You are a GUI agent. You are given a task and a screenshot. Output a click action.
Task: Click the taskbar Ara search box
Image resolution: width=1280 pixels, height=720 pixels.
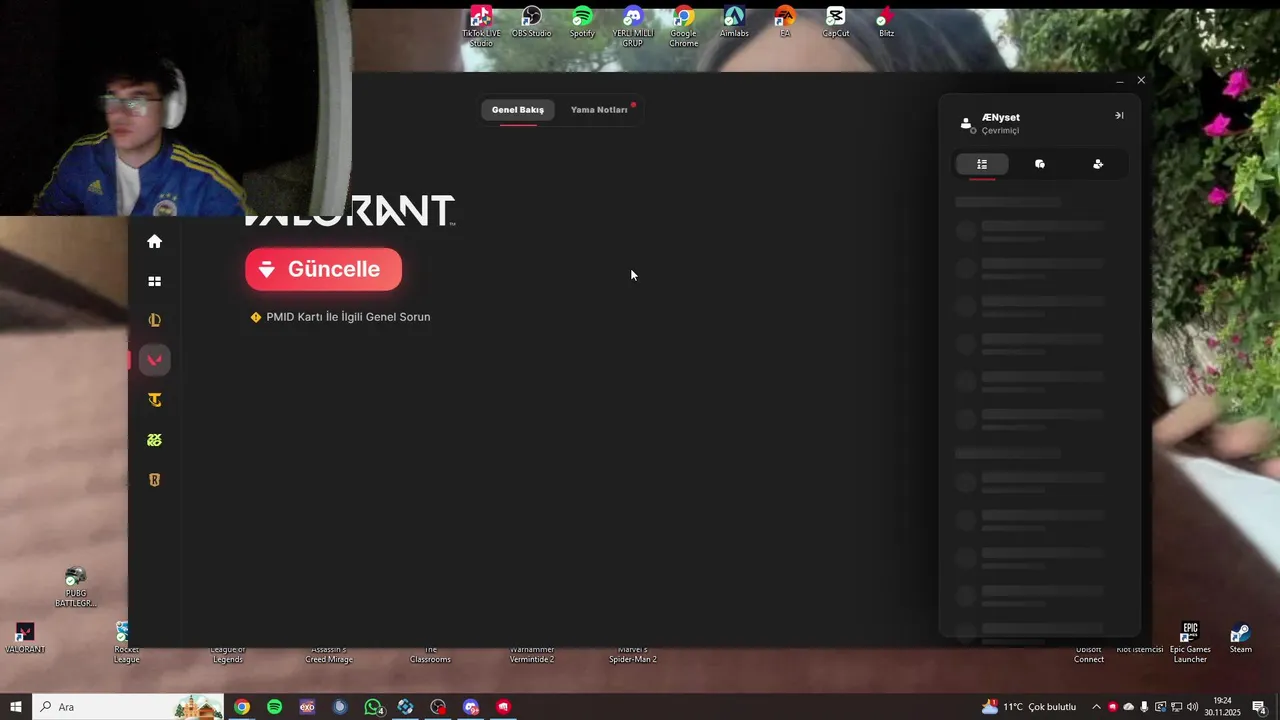point(128,707)
